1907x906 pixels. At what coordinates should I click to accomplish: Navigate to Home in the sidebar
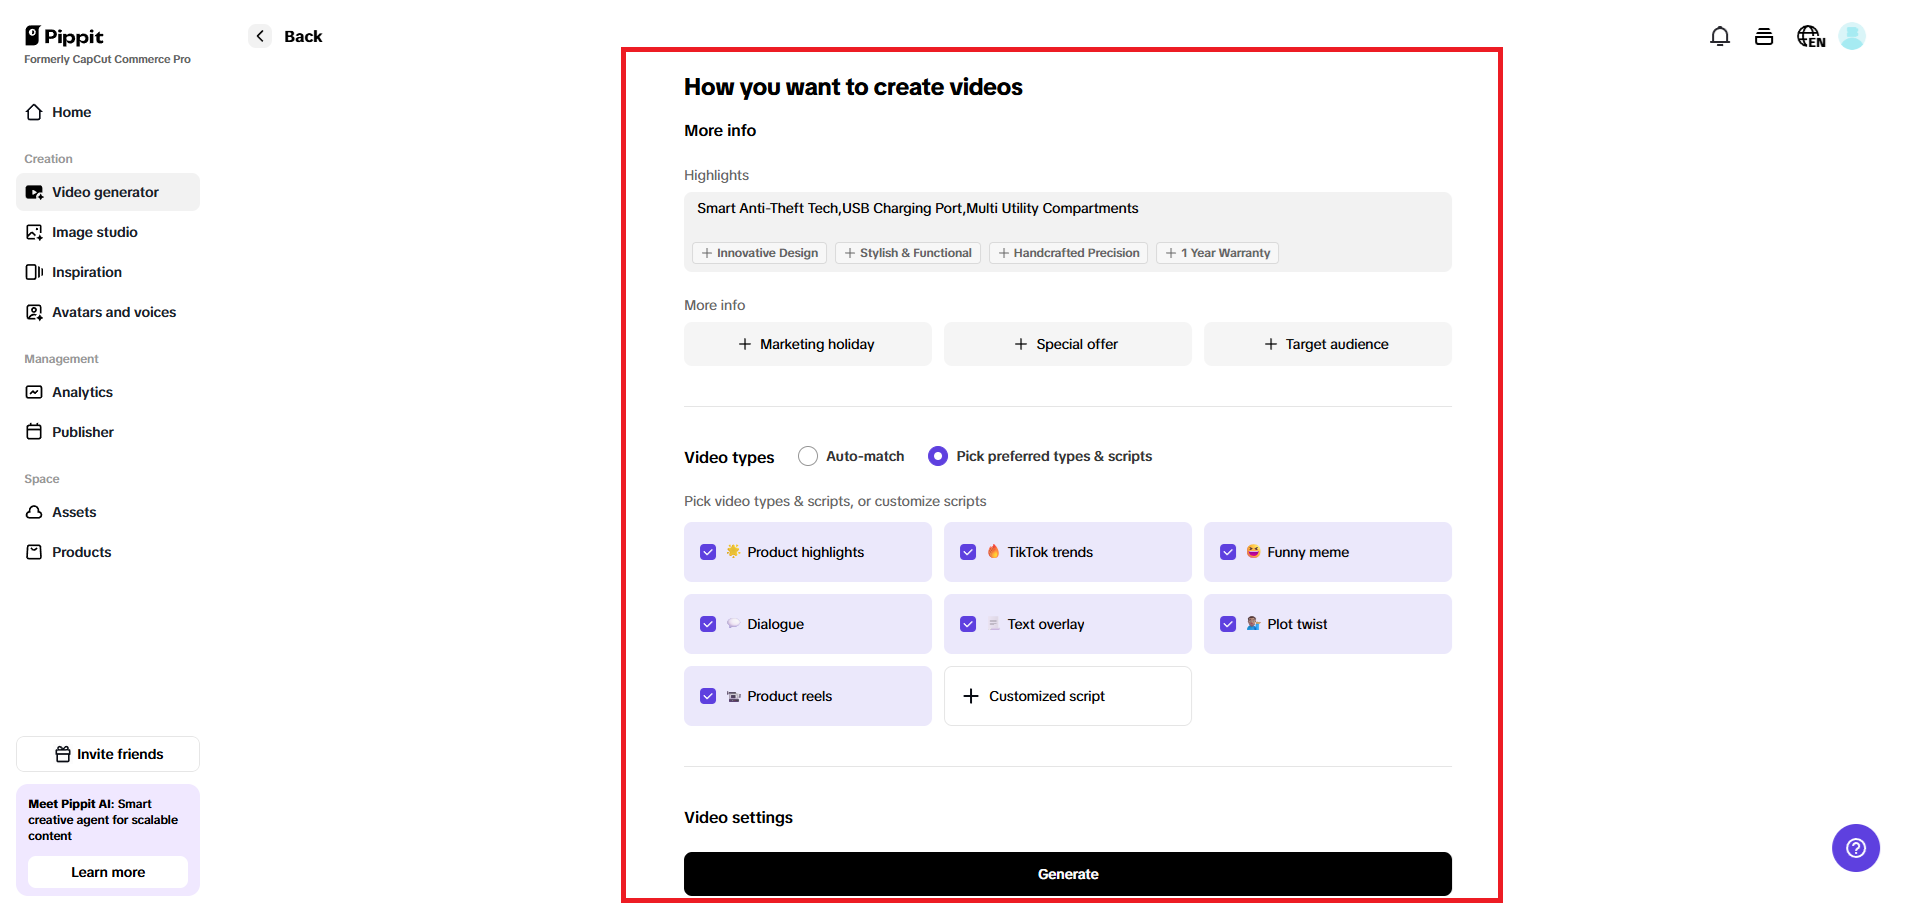coord(70,112)
